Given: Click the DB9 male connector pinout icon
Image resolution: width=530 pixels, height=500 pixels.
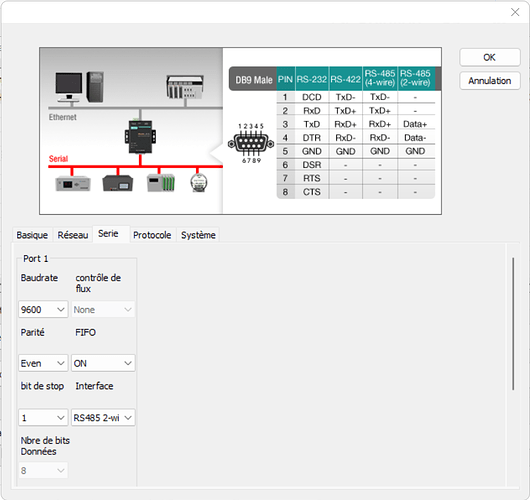Looking at the screenshot, I should coord(251,143).
